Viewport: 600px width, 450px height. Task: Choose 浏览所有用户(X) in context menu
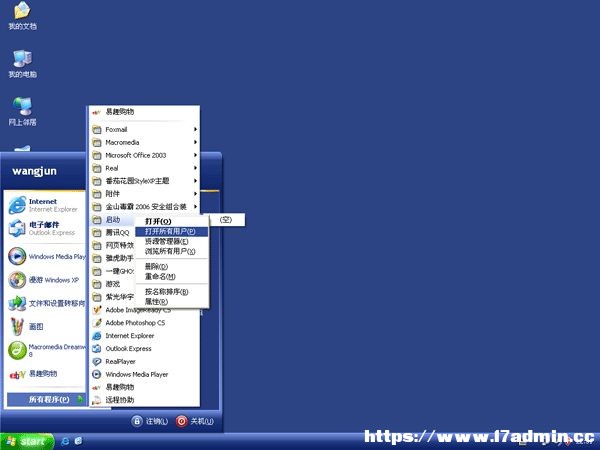(x=172, y=251)
